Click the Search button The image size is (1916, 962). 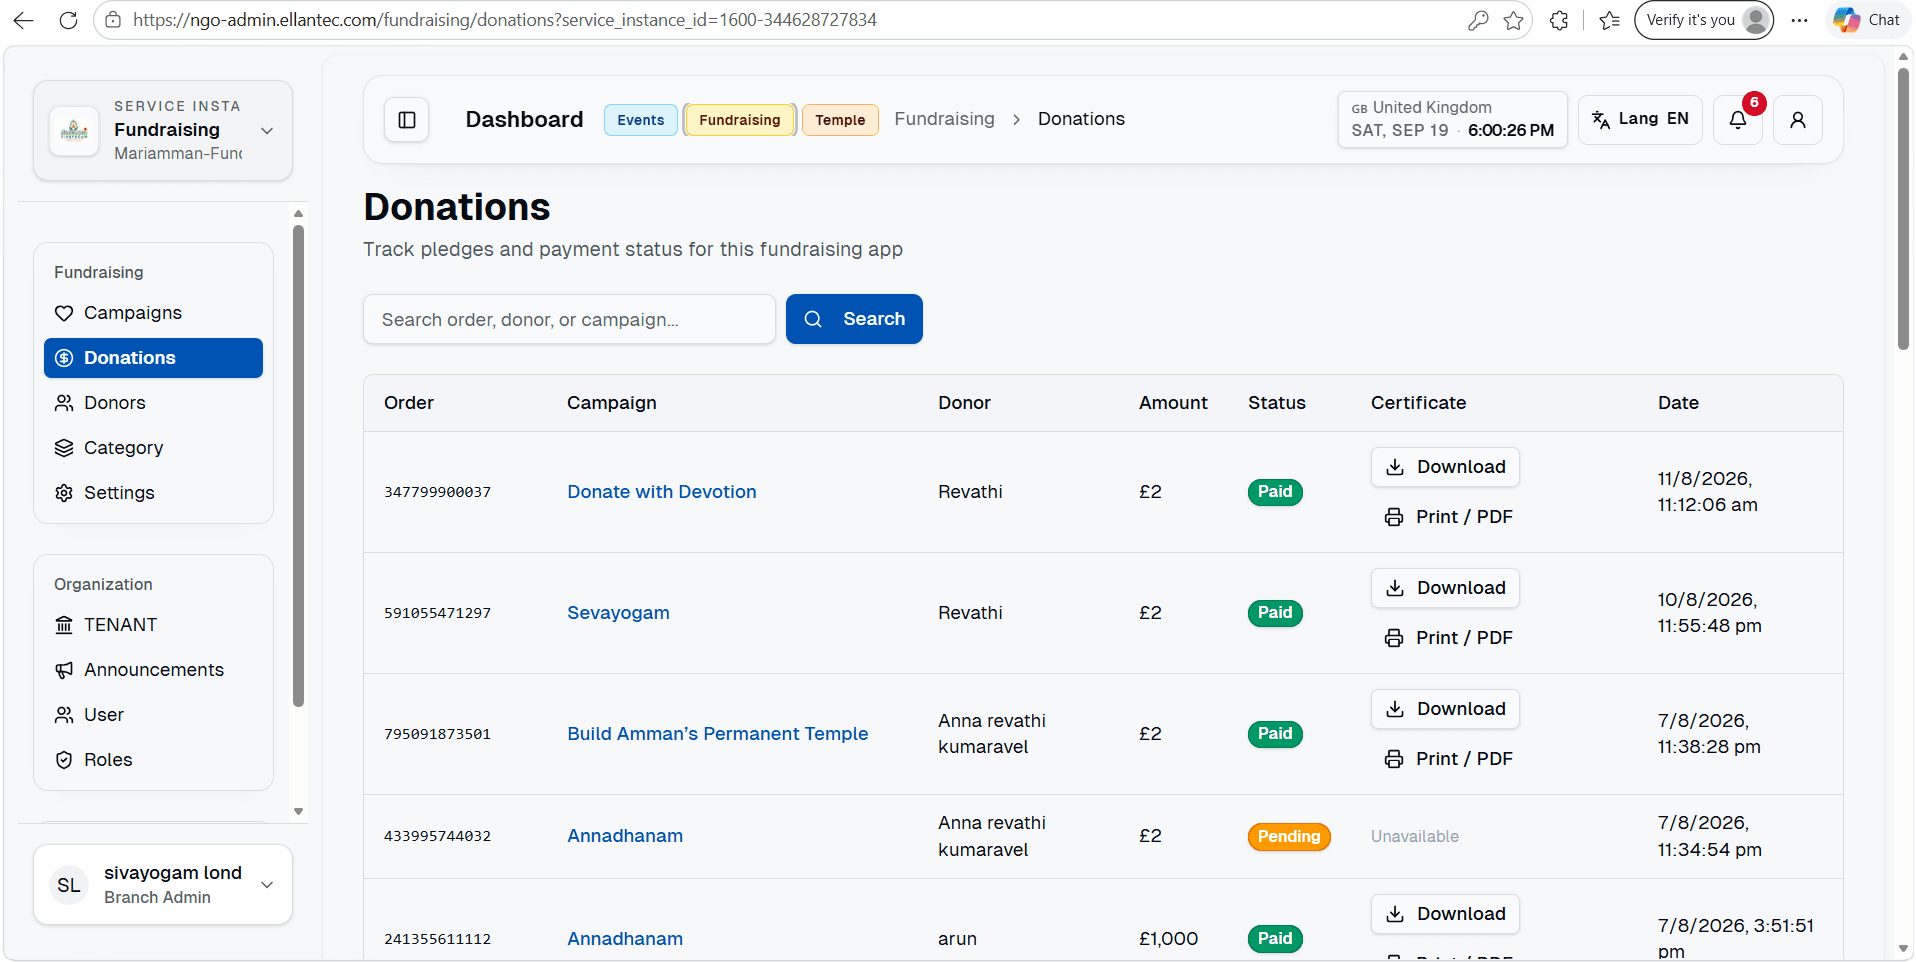pos(854,319)
